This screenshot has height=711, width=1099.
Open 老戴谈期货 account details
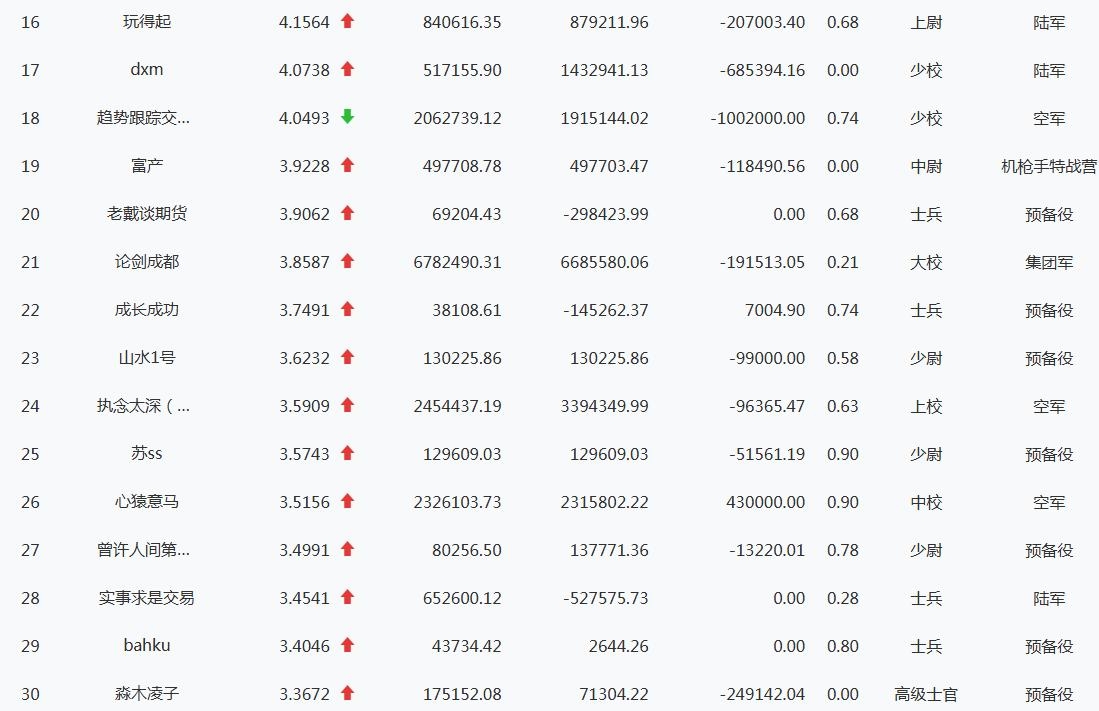[x=147, y=214]
